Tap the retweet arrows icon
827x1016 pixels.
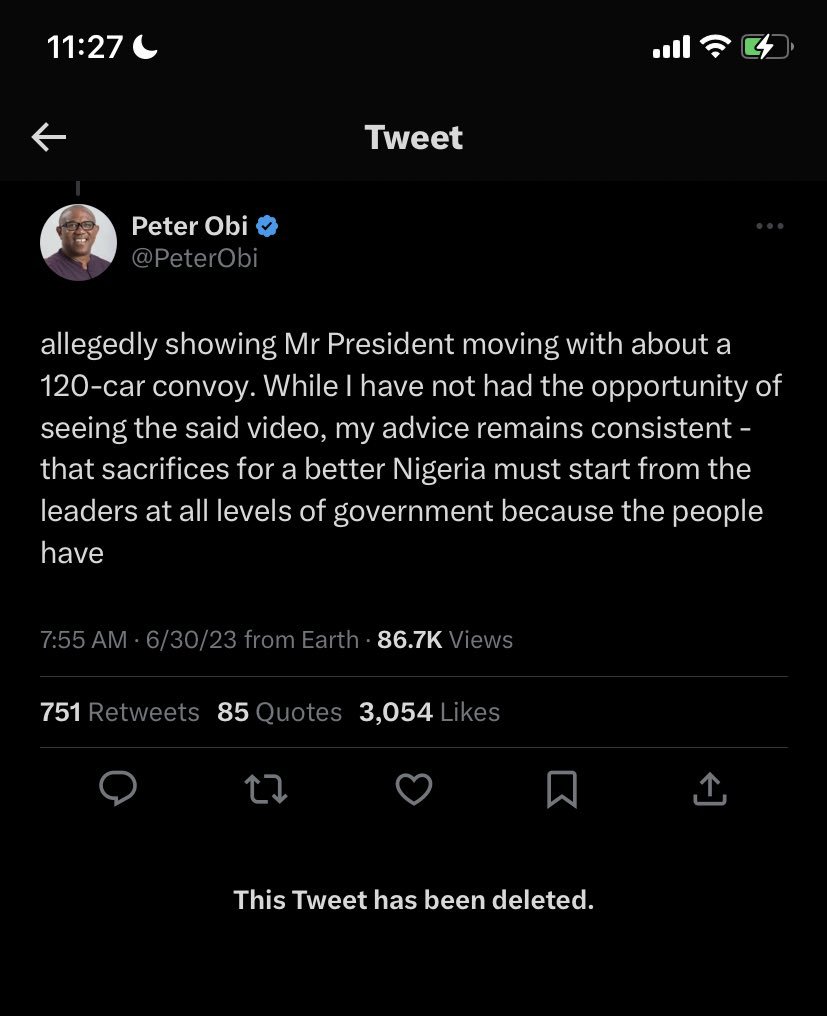(x=267, y=791)
